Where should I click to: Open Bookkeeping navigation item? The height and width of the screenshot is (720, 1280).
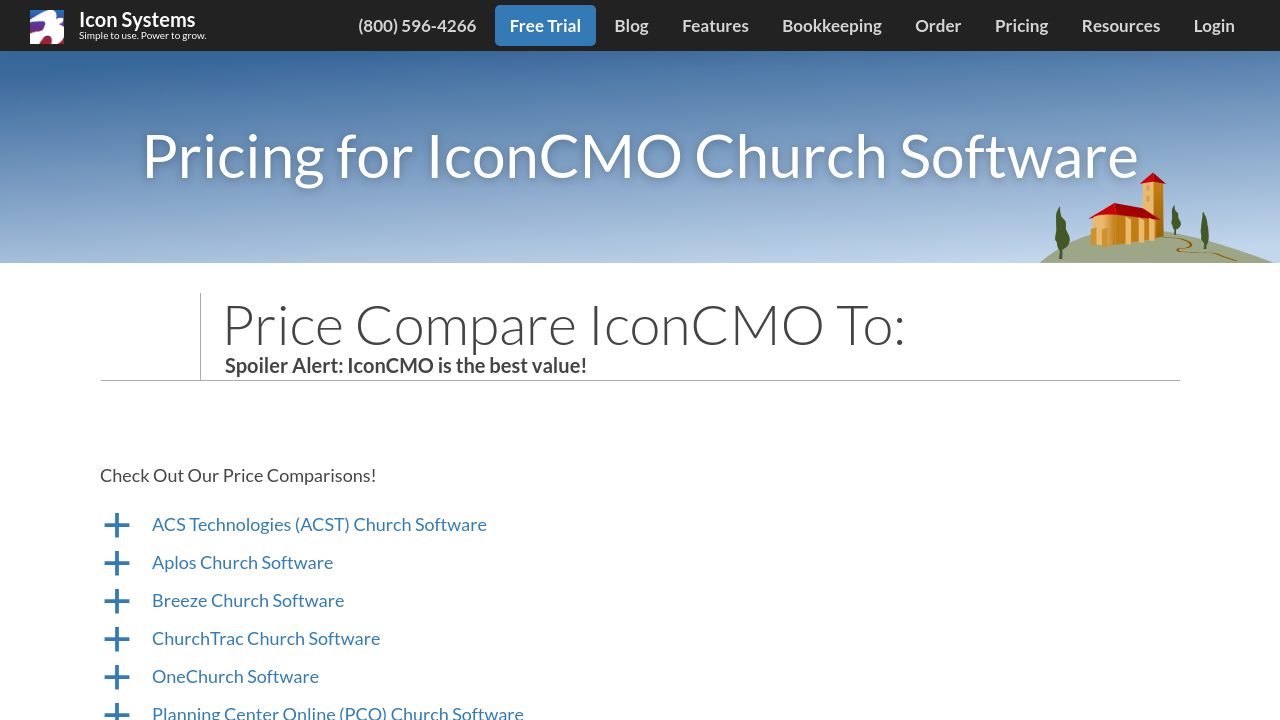[x=831, y=26]
